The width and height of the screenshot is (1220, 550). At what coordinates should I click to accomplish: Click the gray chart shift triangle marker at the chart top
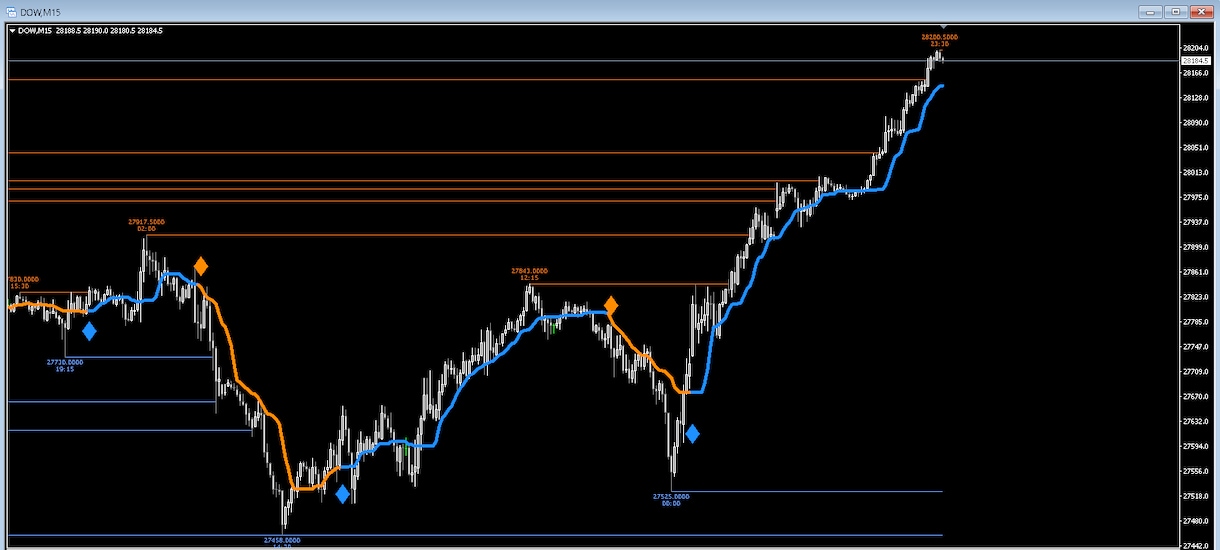point(943,27)
